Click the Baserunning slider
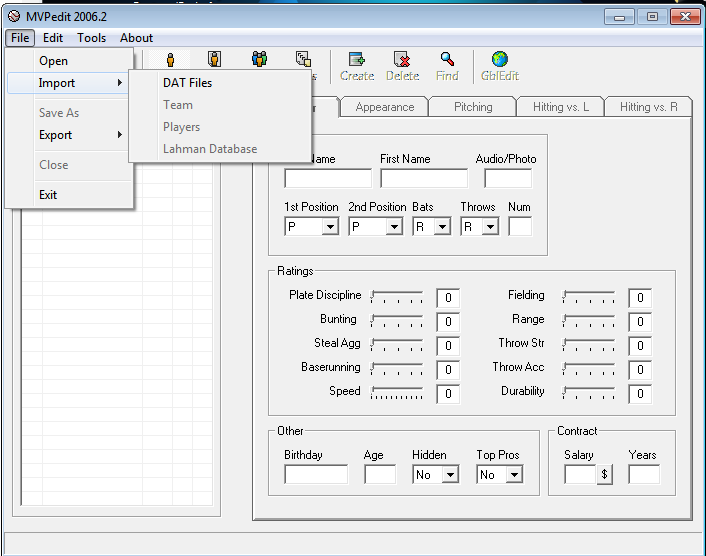 397,369
